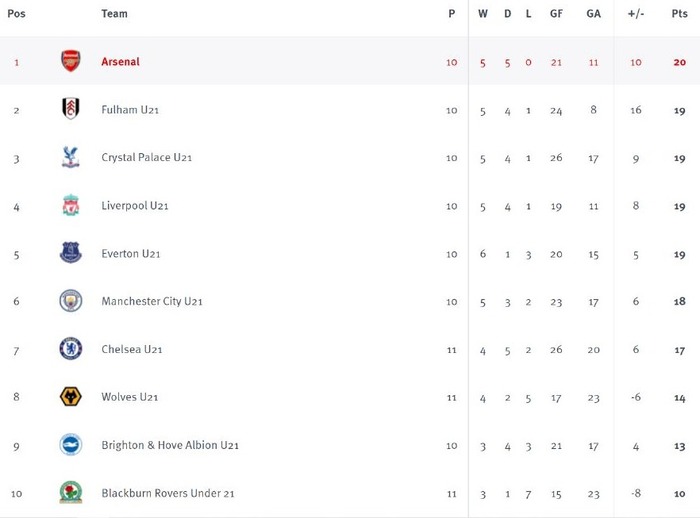Screen dimensions: 700x518
Task: Click Arsenal's 20 points value
Action: click(679, 62)
